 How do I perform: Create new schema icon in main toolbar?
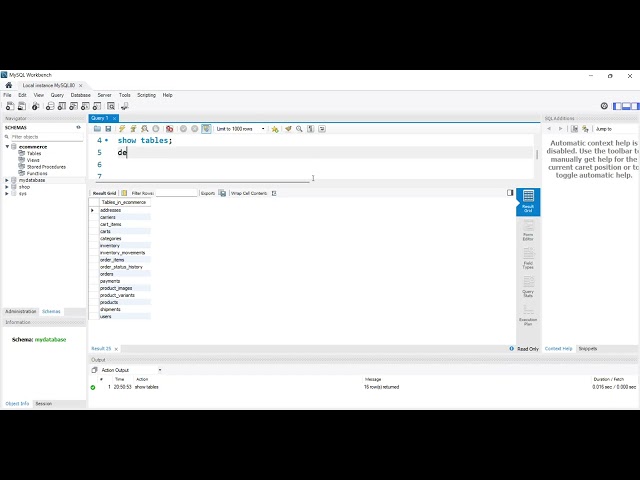50,106
